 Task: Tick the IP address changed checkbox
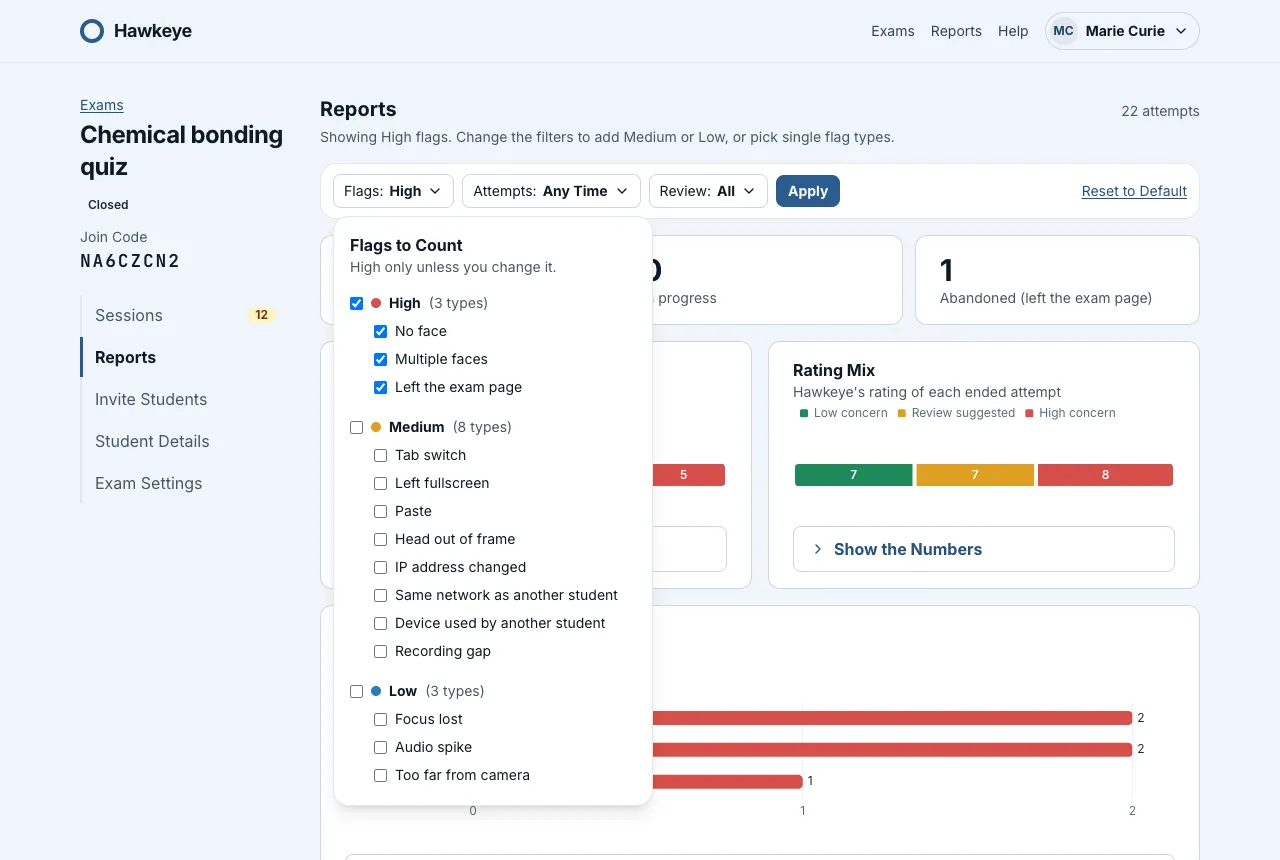coord(381,567)
